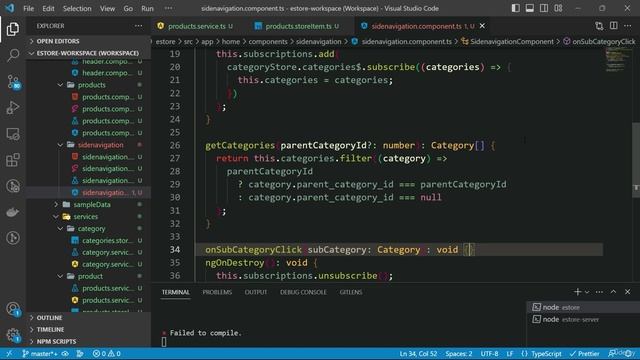The image size is (640, 360).
Task: Open the Extensions view
Action: [x=13, y=160]
